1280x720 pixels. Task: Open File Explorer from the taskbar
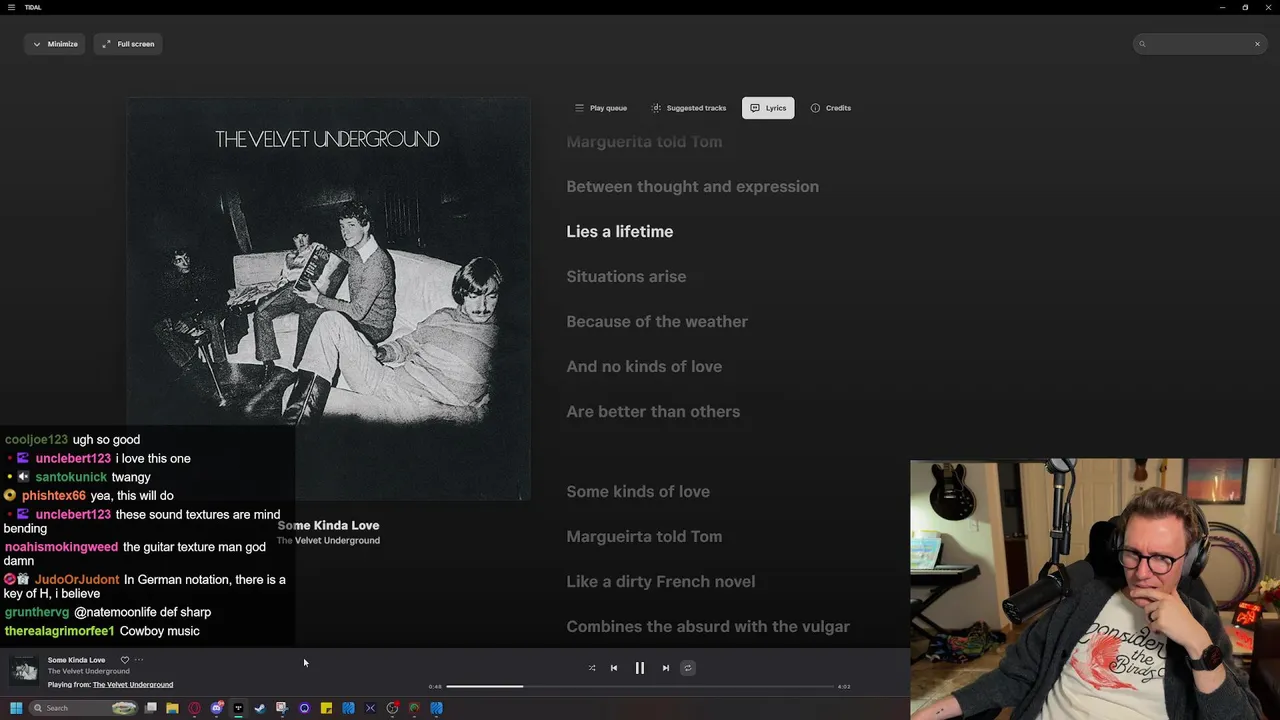point(172,708)
